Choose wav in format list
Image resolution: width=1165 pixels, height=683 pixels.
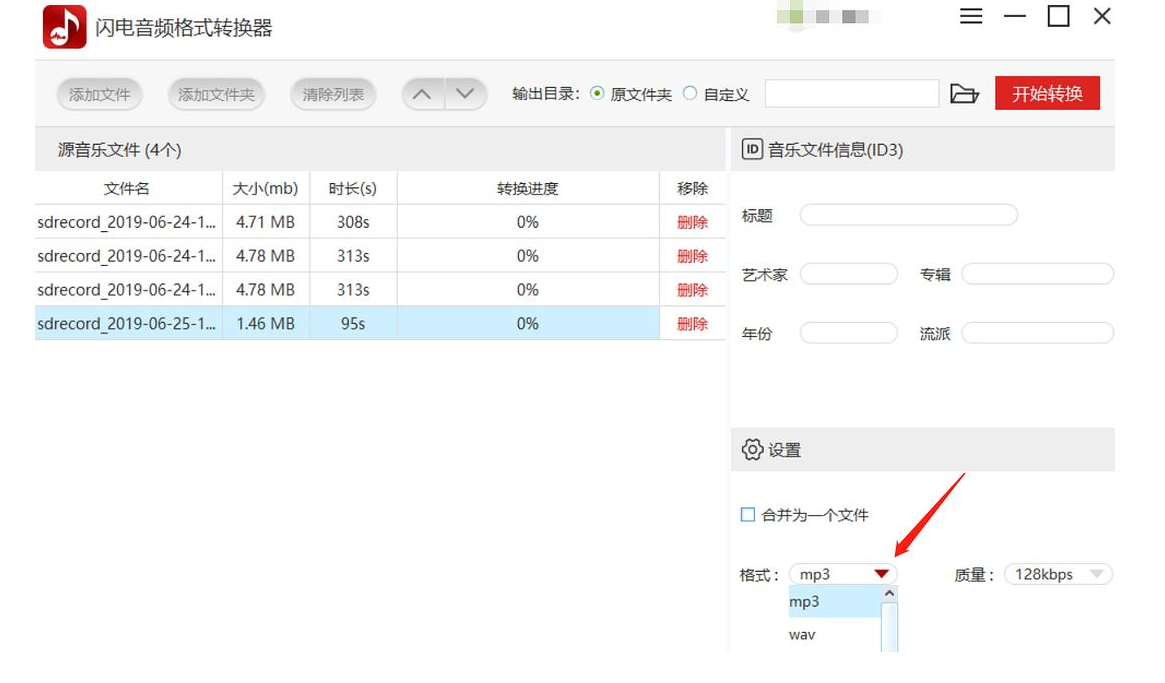pyautogui.click(x=834, y=635)
